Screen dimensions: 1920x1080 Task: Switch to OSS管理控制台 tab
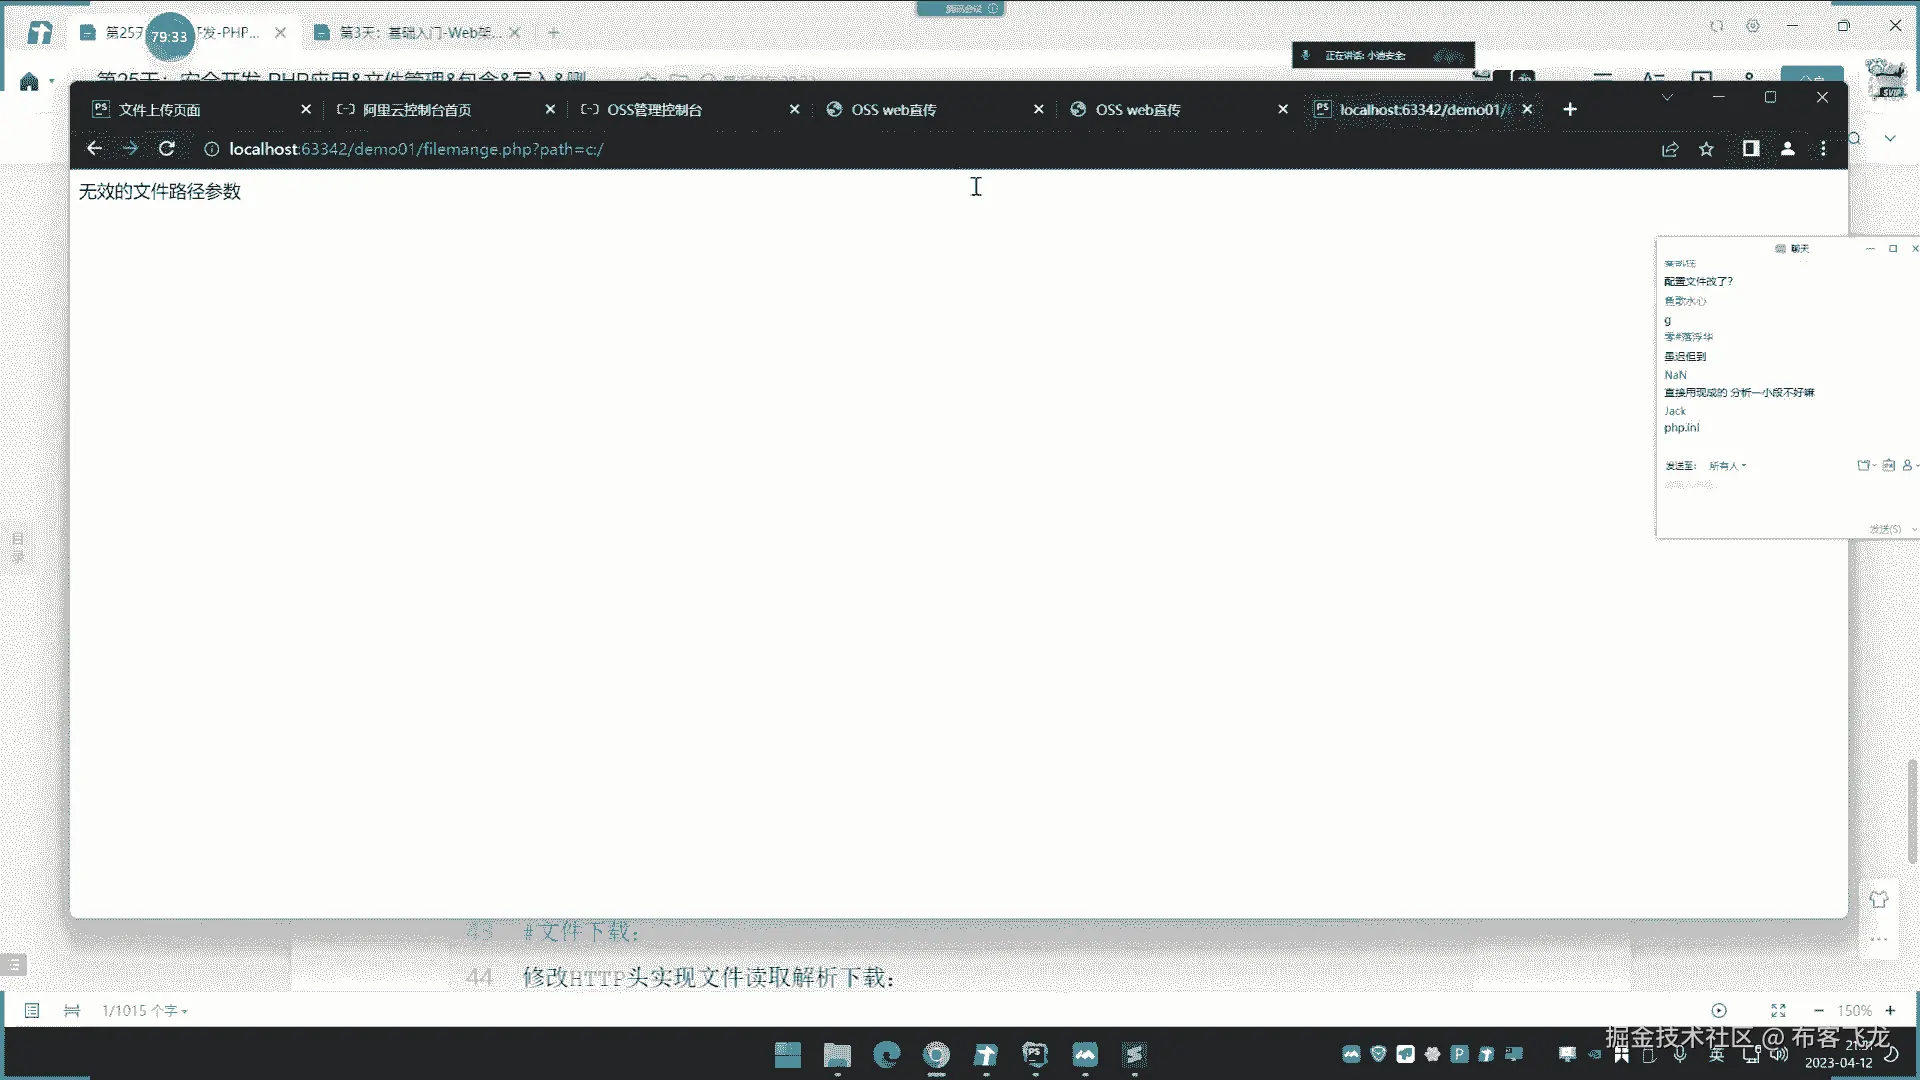coord(655,110)
